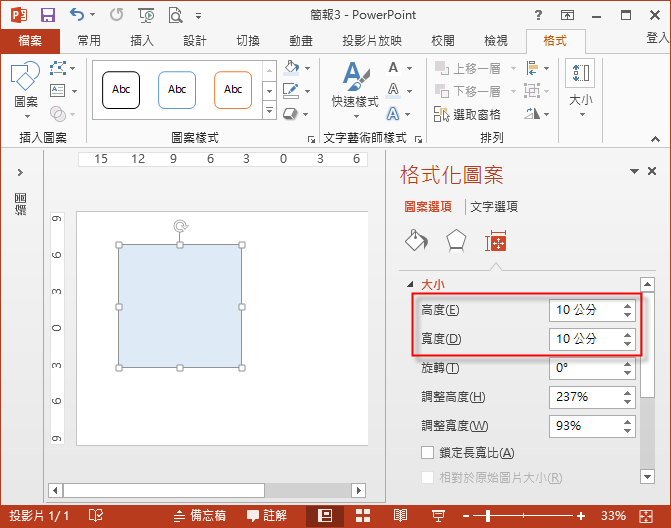Image resolution: width=671 pixels, height=528 pixels.
Task: Click the Text Box icon in Insert Shapes
Action: [x=58, y=90]
